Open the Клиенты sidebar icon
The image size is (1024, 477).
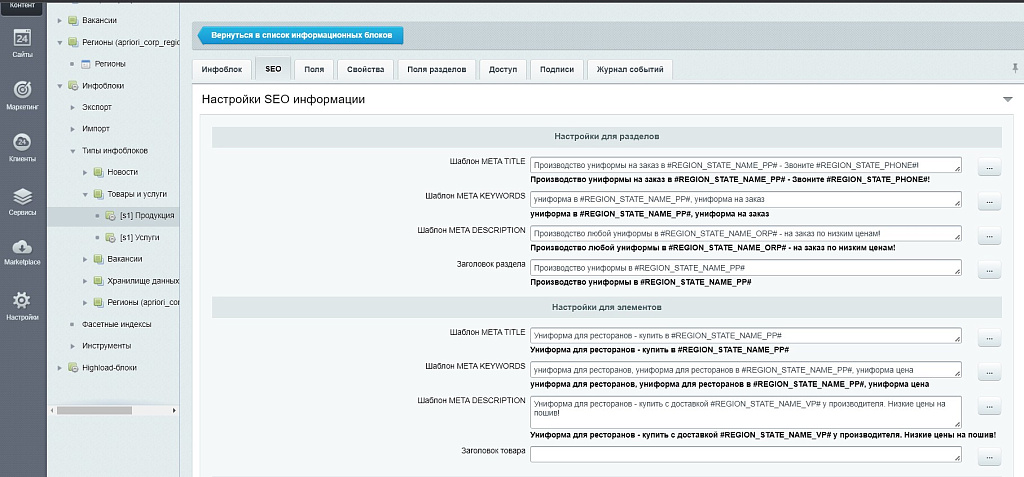[22, 147]
